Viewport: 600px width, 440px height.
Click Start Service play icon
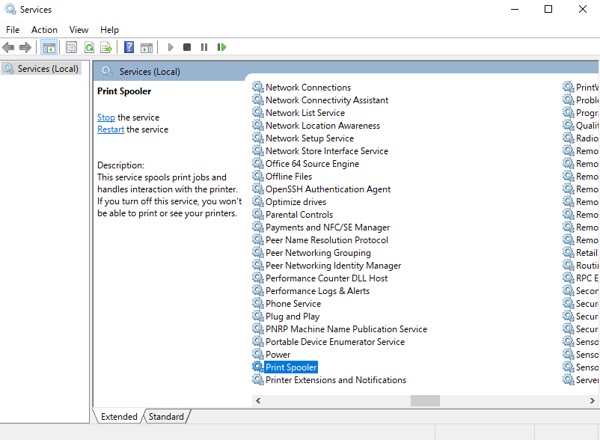tap(170, 47)
